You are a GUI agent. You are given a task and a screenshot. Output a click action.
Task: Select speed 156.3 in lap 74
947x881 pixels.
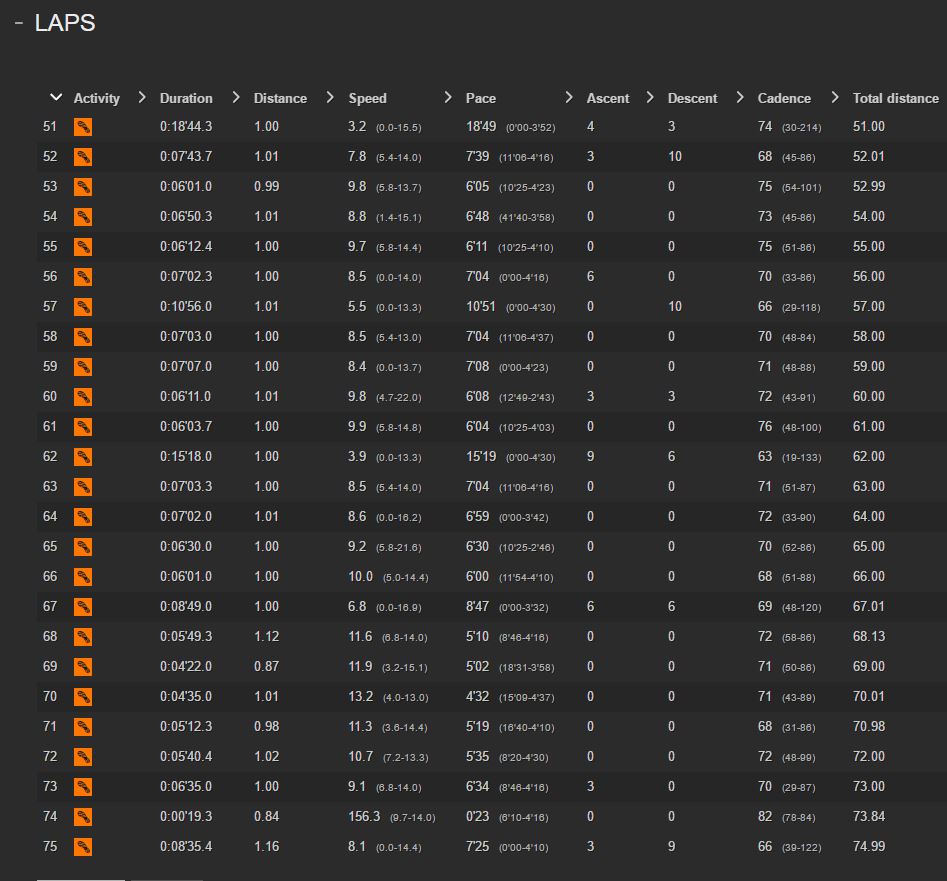click(x=364, y=816)
